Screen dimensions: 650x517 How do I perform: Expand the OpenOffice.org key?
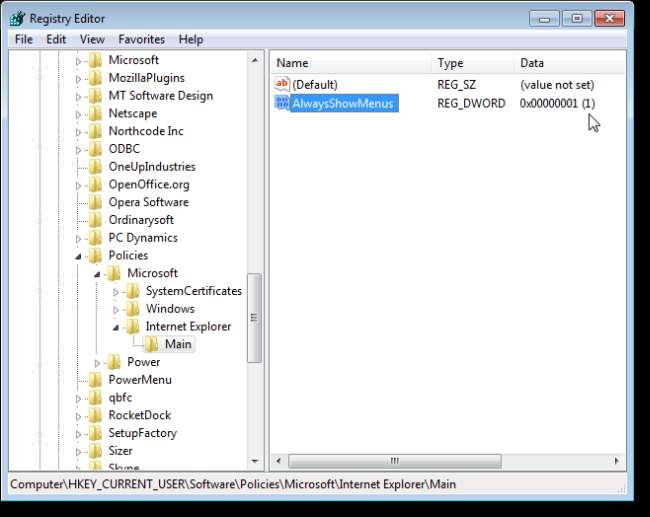point(78,185)
